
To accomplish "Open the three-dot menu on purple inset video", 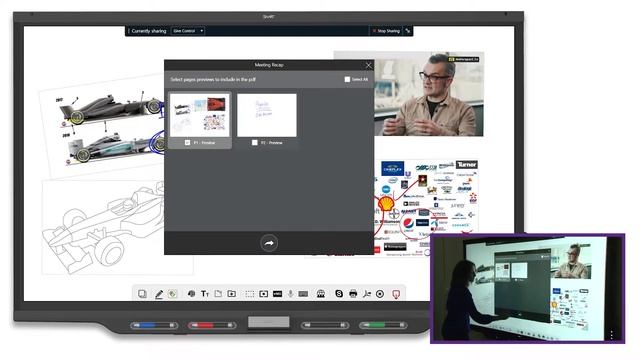I will point(611,335).
